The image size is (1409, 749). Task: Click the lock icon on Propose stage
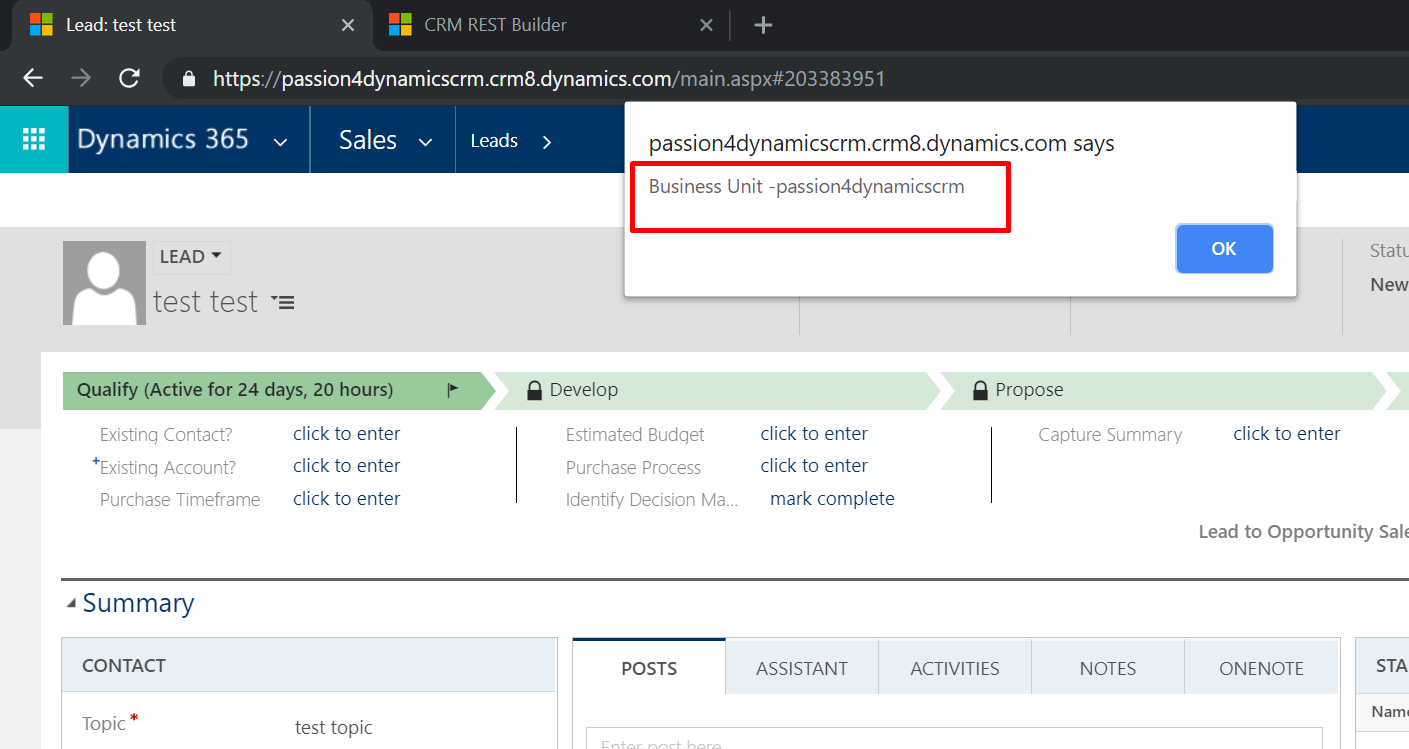[980, 390]
